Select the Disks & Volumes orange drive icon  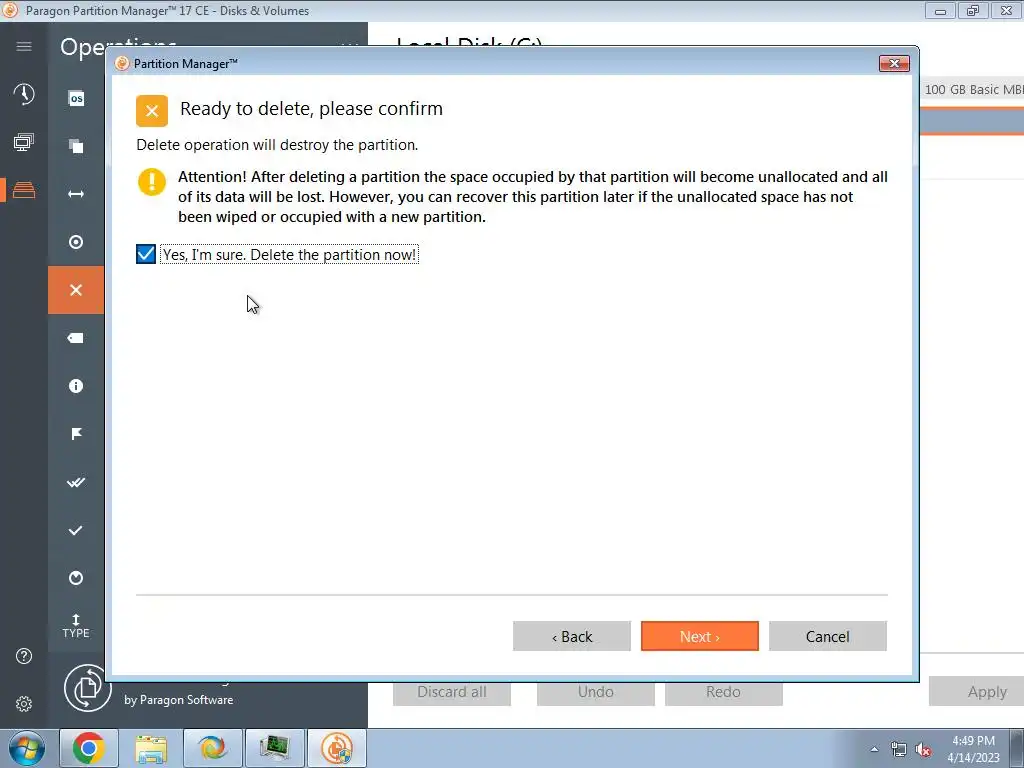click(x=24, y=190)
